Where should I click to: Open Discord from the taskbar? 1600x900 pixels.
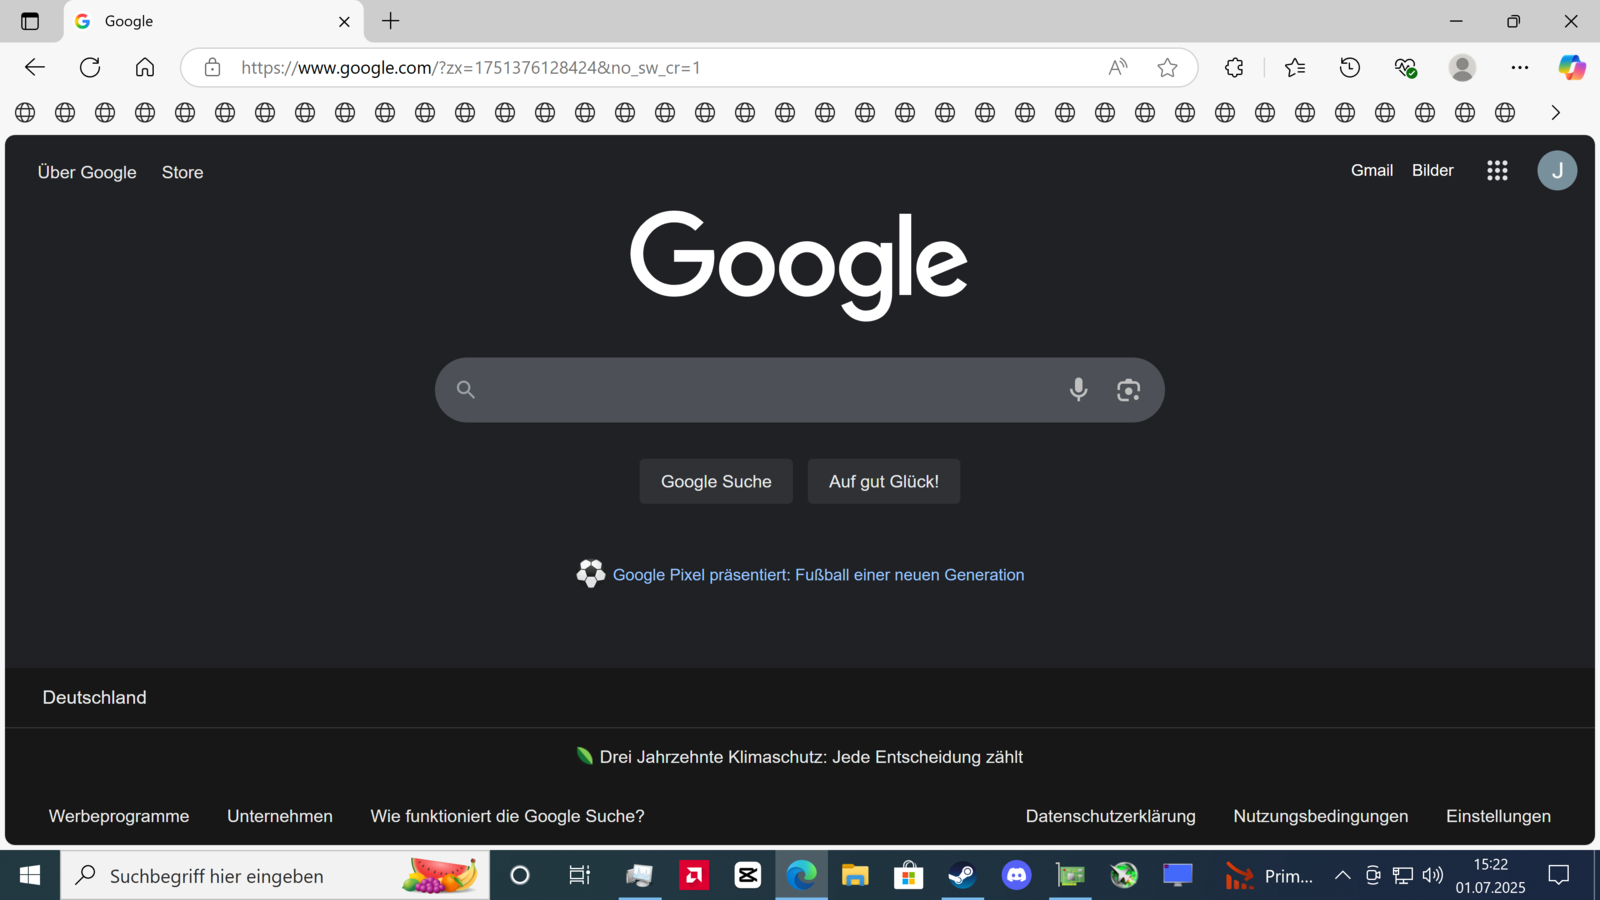1016,875
